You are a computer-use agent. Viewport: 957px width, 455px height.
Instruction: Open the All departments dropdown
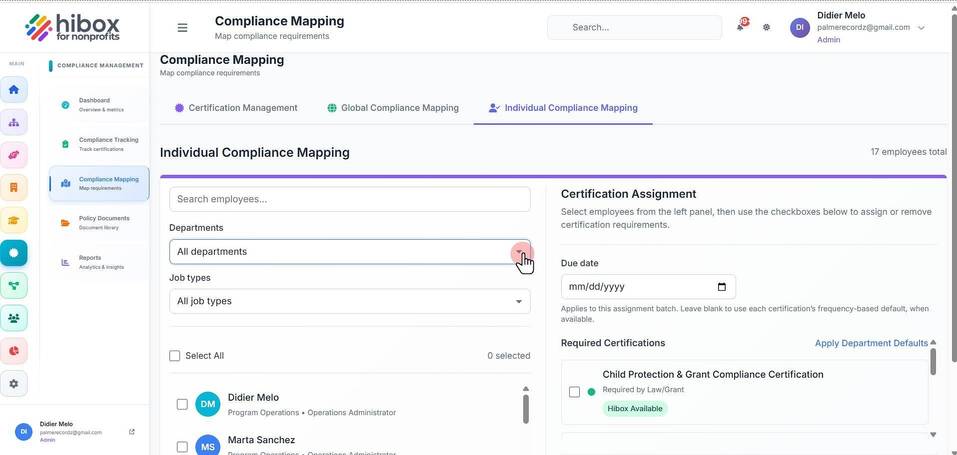(350, 252)
